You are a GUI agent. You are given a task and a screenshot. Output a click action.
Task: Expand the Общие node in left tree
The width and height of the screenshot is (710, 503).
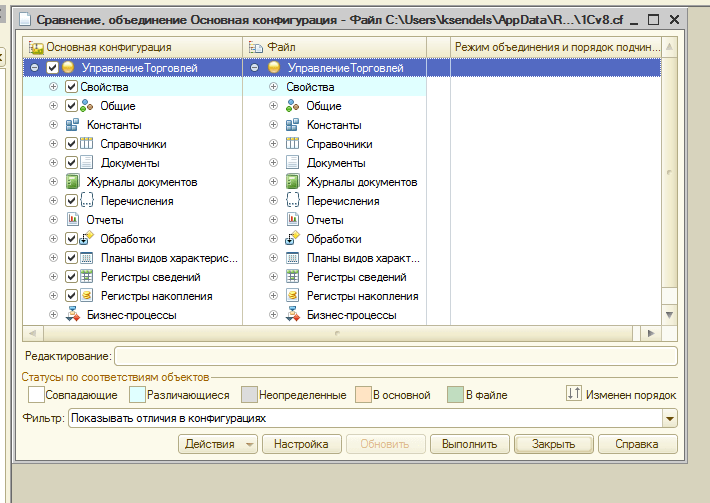53,106
